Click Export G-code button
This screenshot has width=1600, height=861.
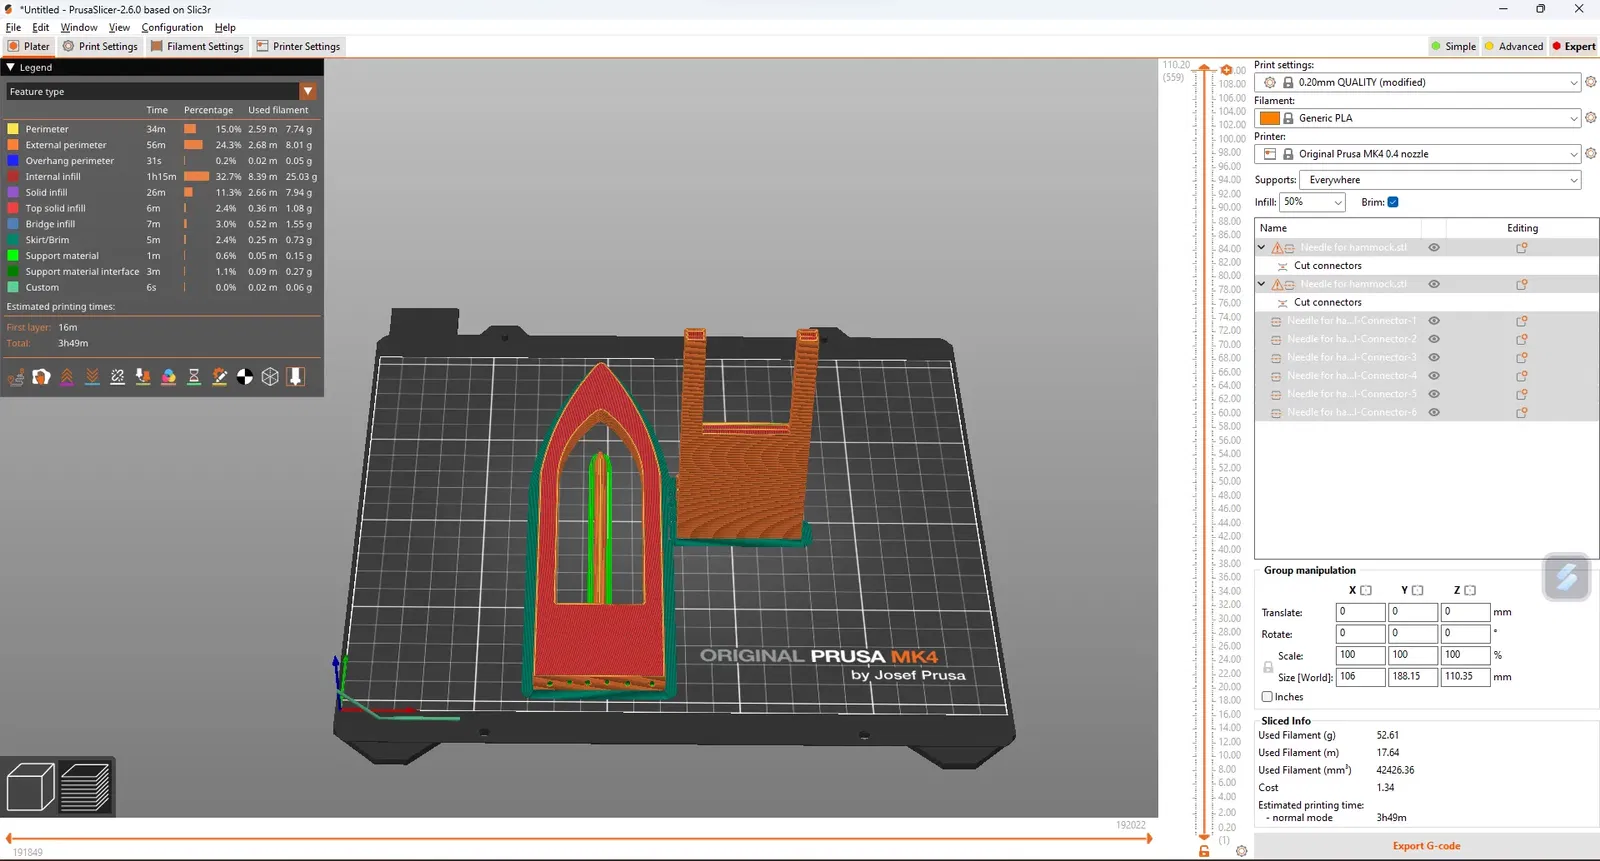coord(1426,846)
